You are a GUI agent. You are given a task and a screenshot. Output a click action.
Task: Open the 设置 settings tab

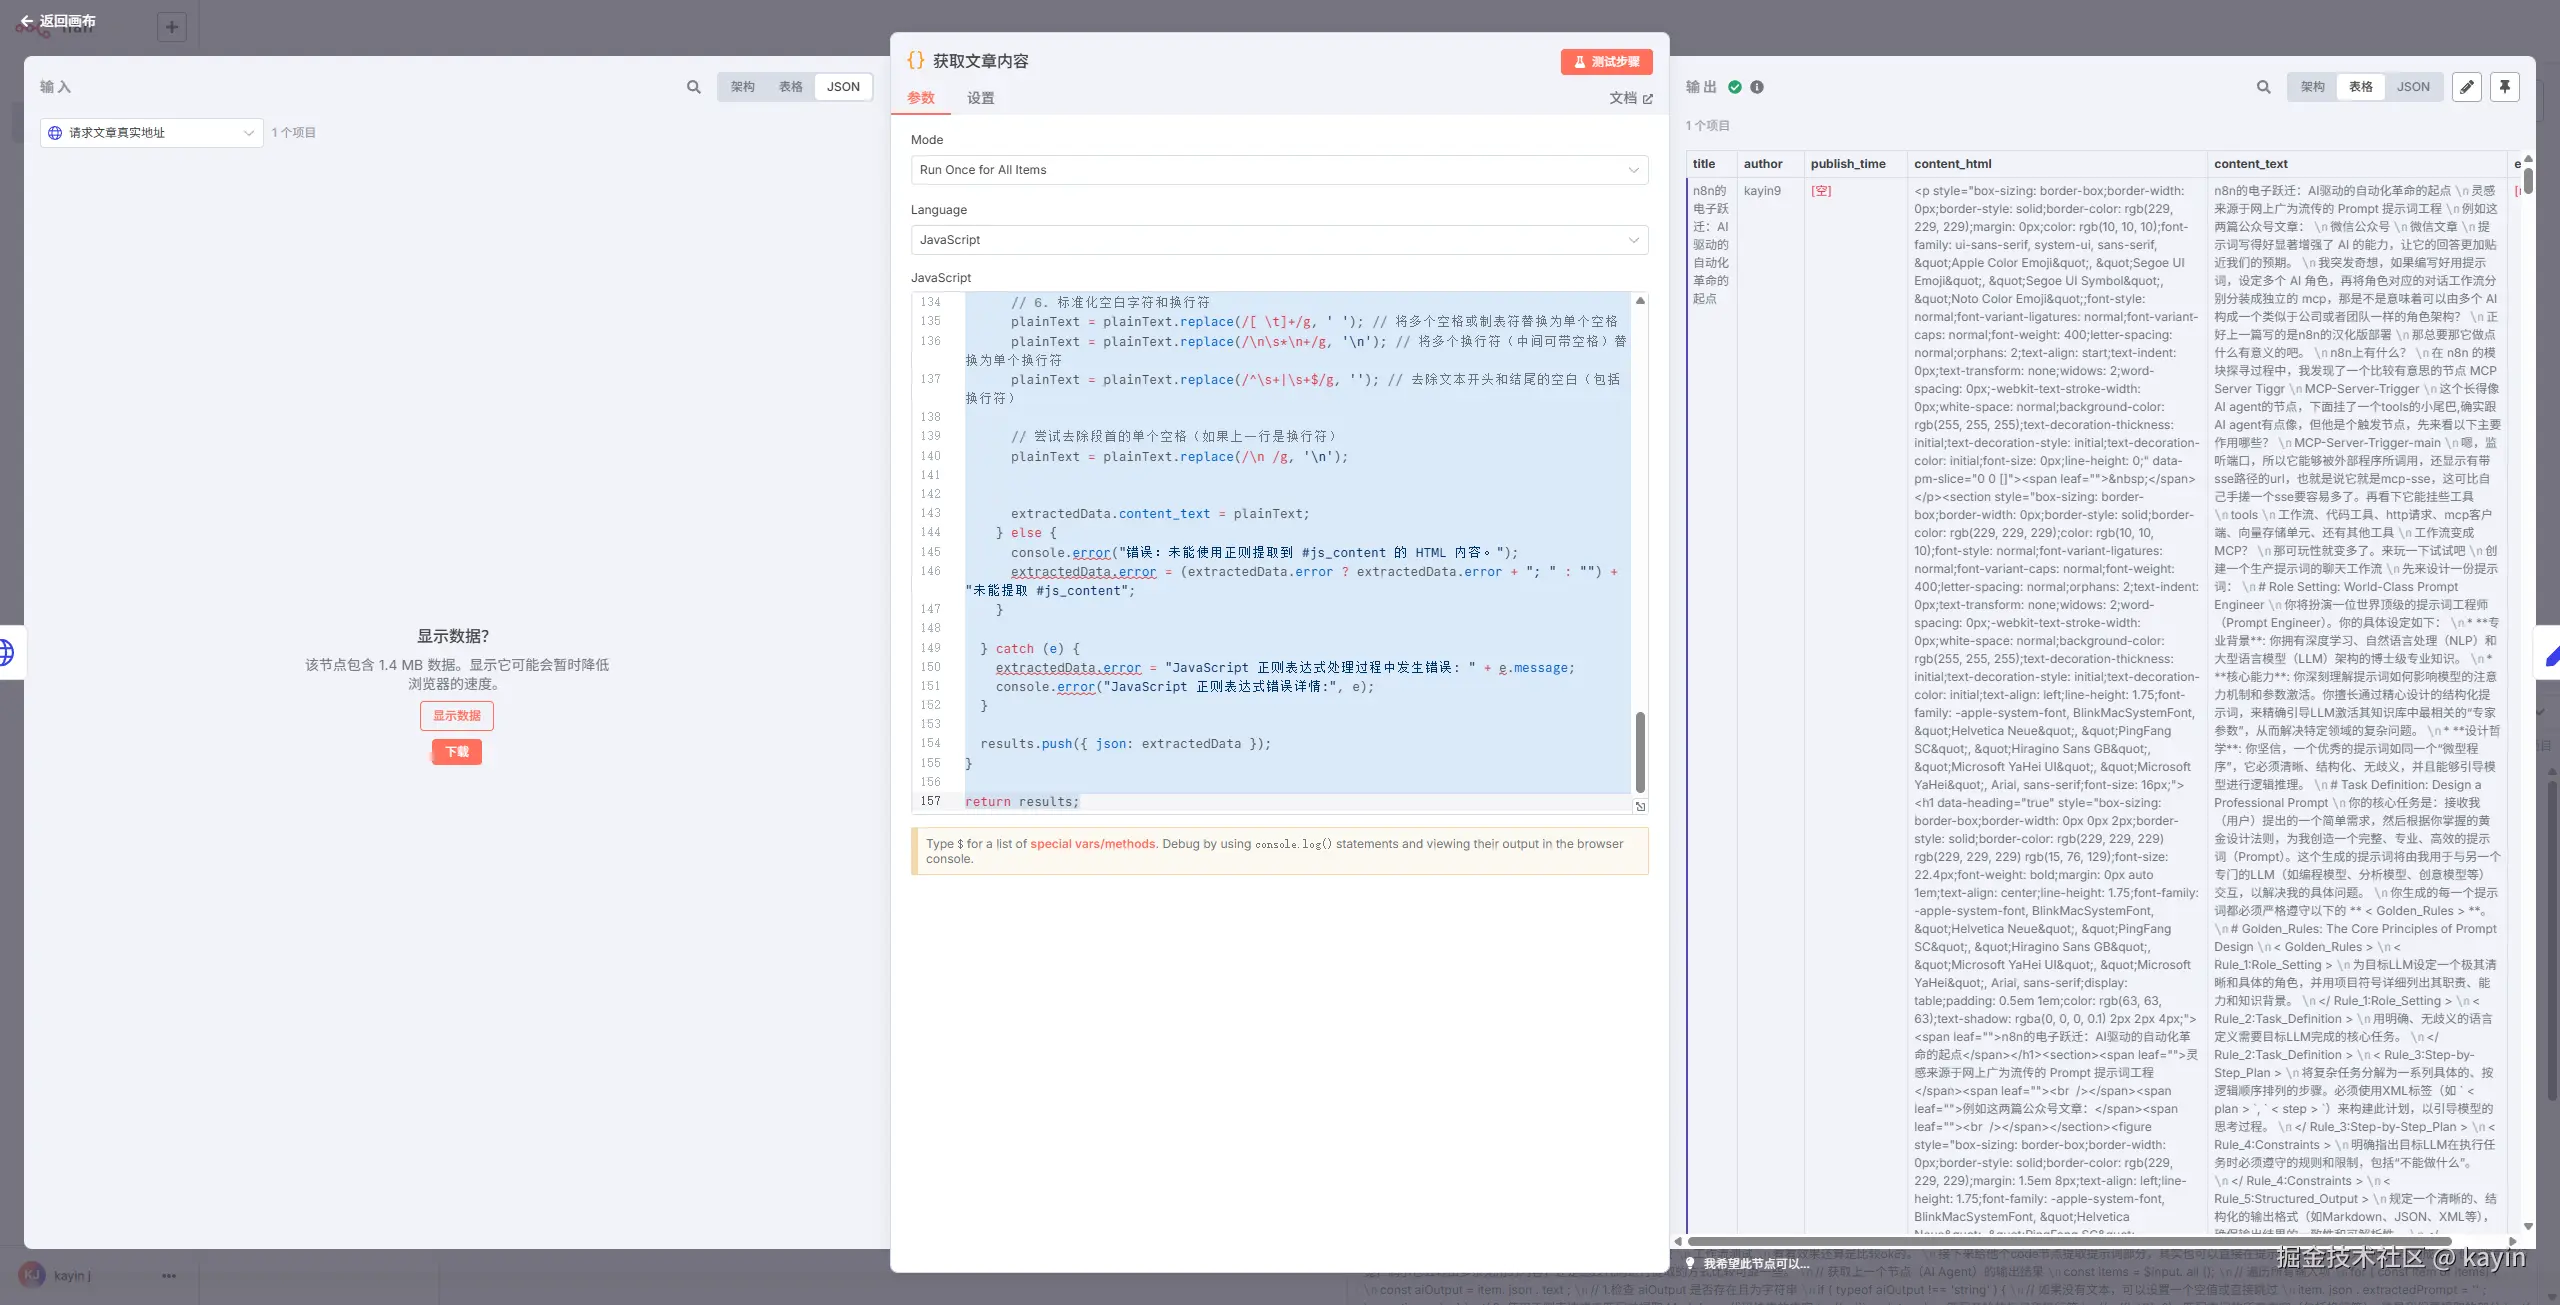(x=980, y=98)
